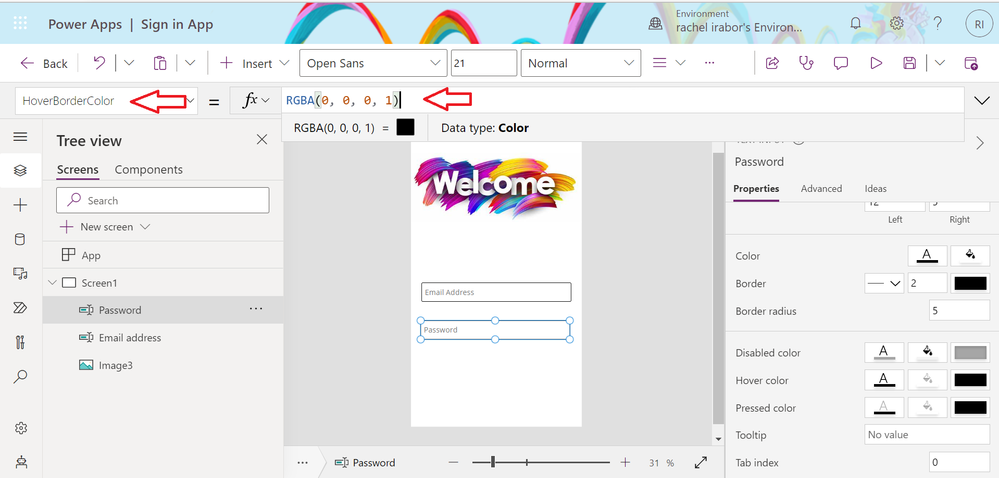Open the virtual agent icon in sidebar
This screenshot has height=478, width=999.
(20, 461)
